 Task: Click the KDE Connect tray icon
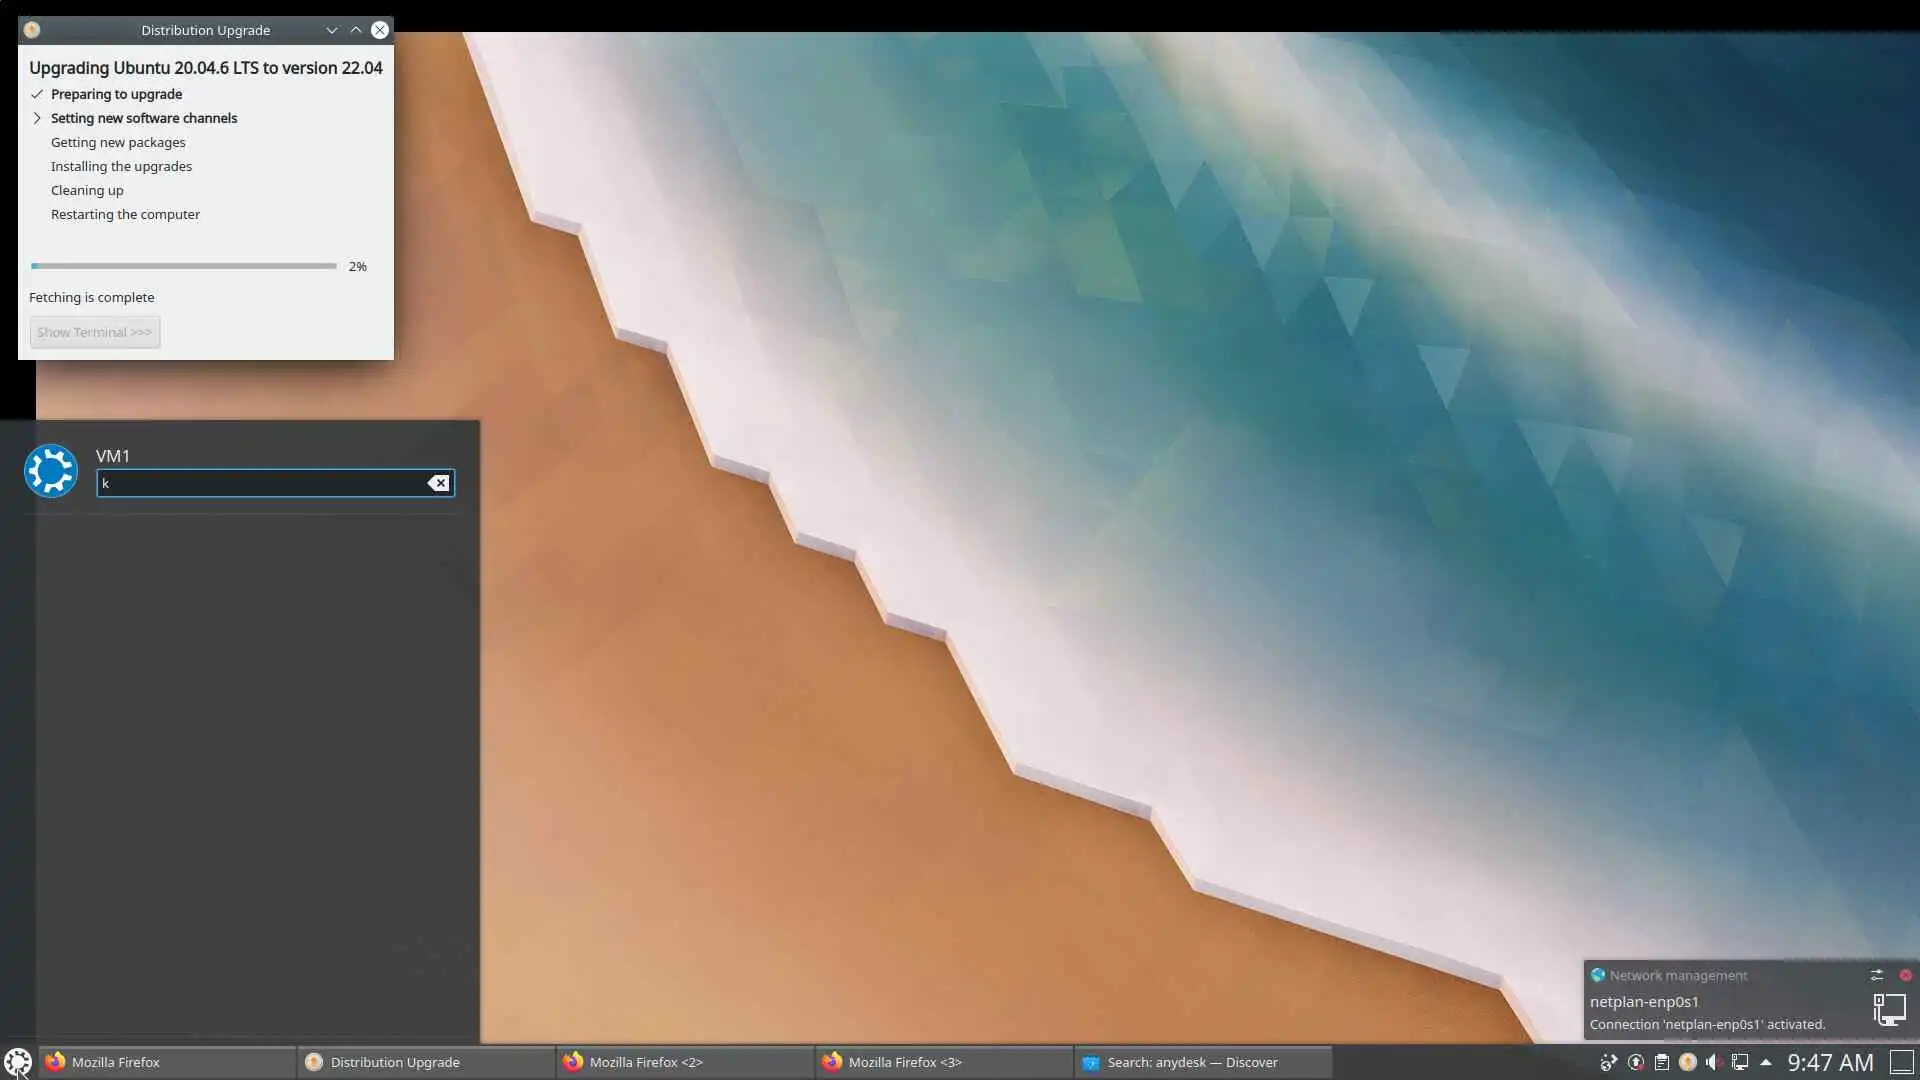[x=1608, y=1062]
